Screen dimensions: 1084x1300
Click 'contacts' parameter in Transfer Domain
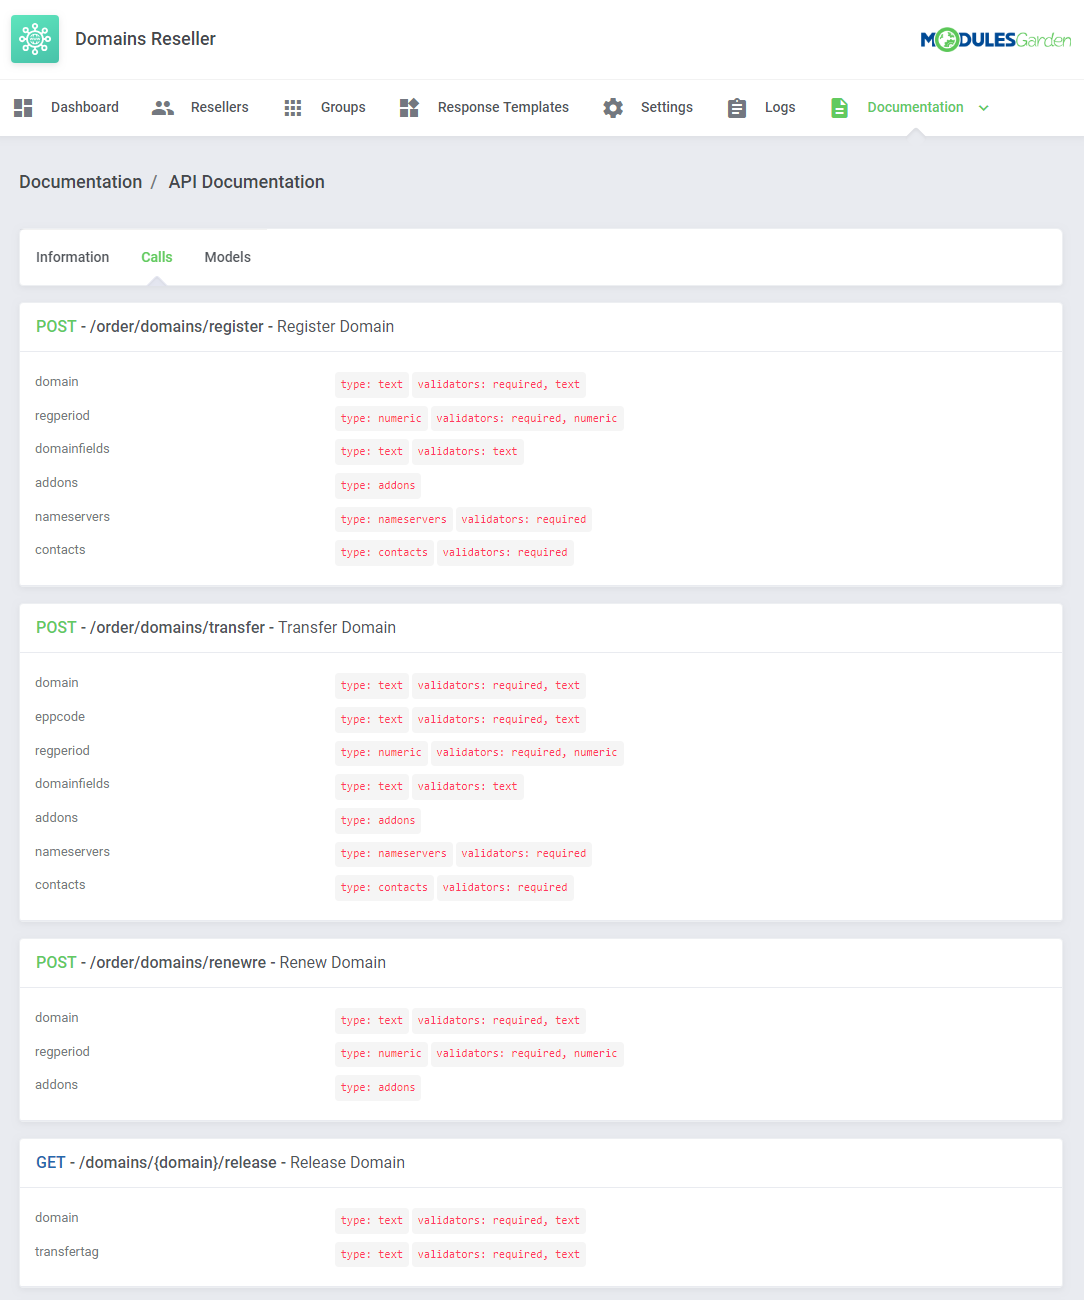click(60, 885)
